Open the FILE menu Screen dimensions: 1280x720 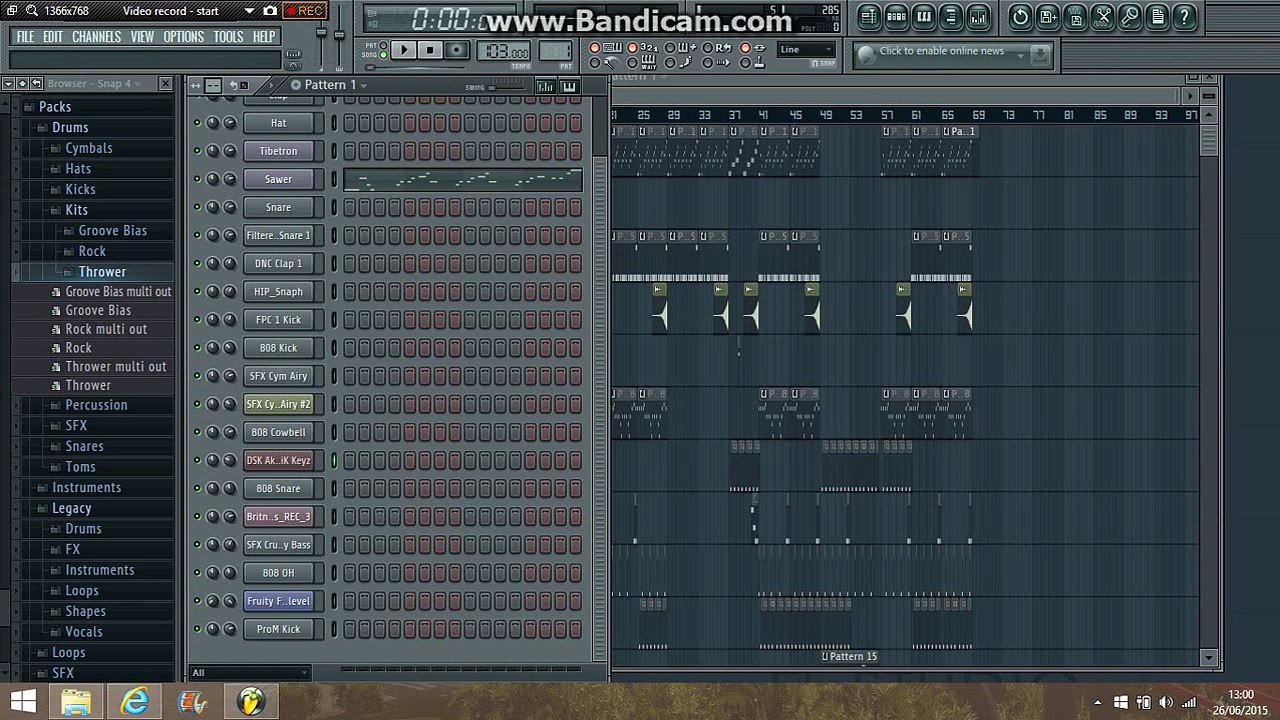25,37
